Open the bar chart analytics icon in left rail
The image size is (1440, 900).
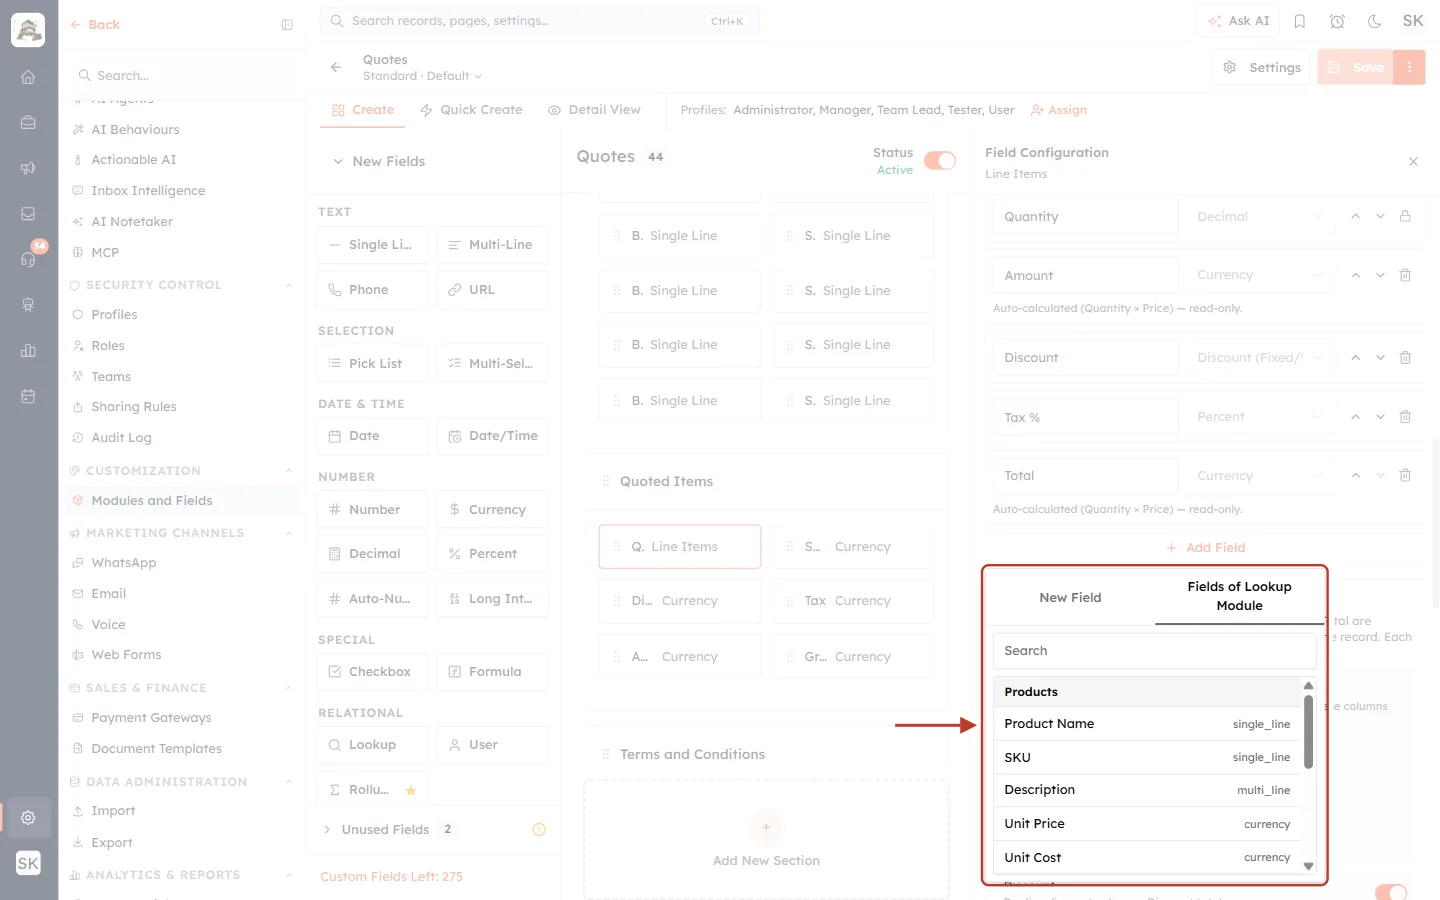[x=28, y=350]
